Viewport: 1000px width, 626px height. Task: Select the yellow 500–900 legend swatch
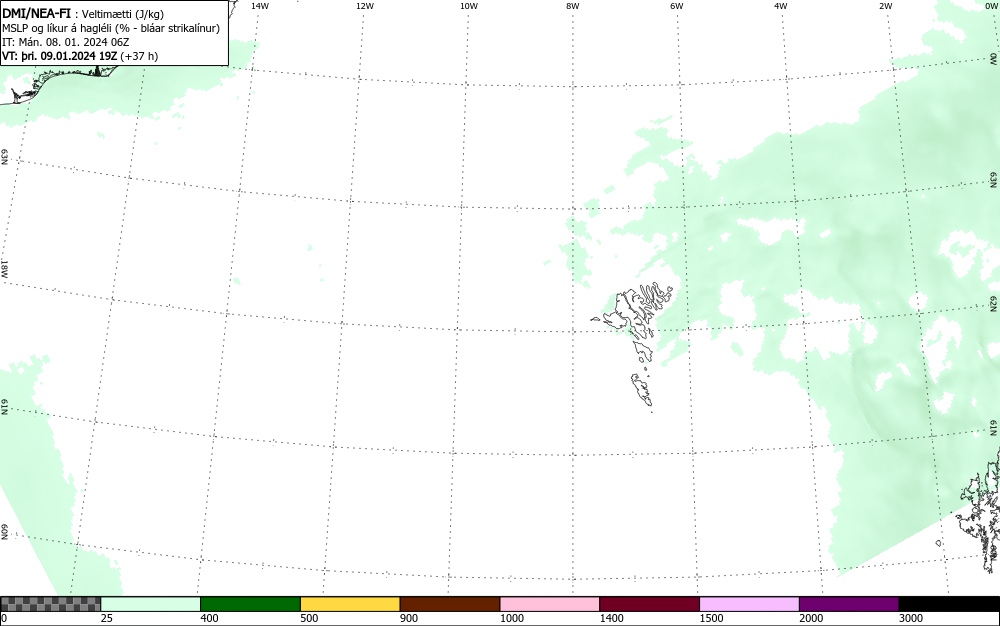tap(350, 604)
